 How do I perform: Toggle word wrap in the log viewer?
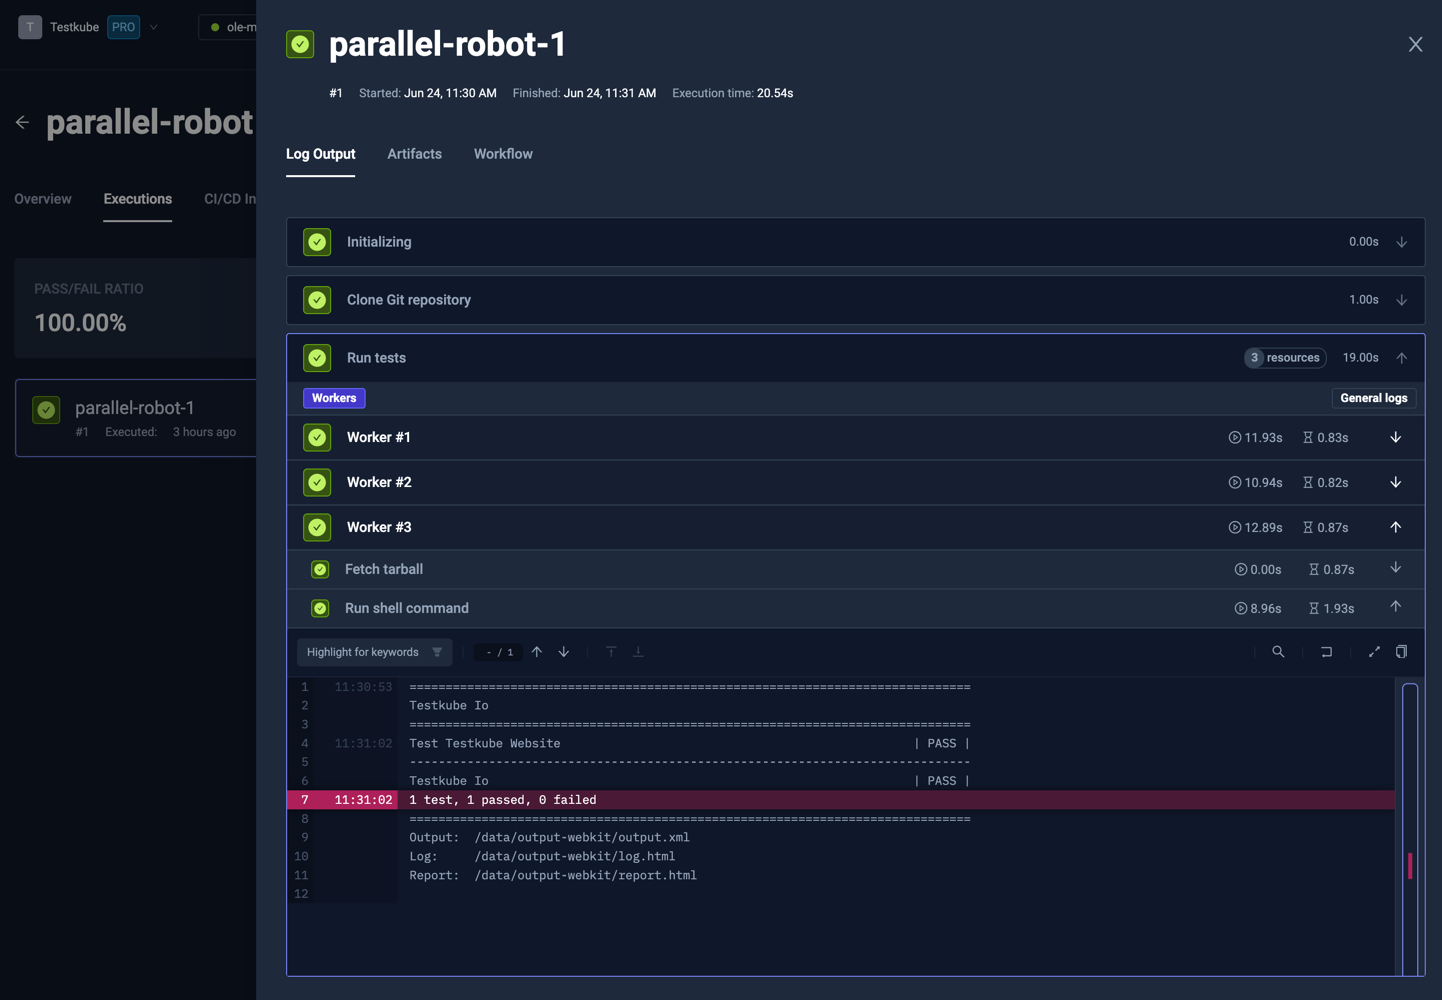tap(1326, 651)
